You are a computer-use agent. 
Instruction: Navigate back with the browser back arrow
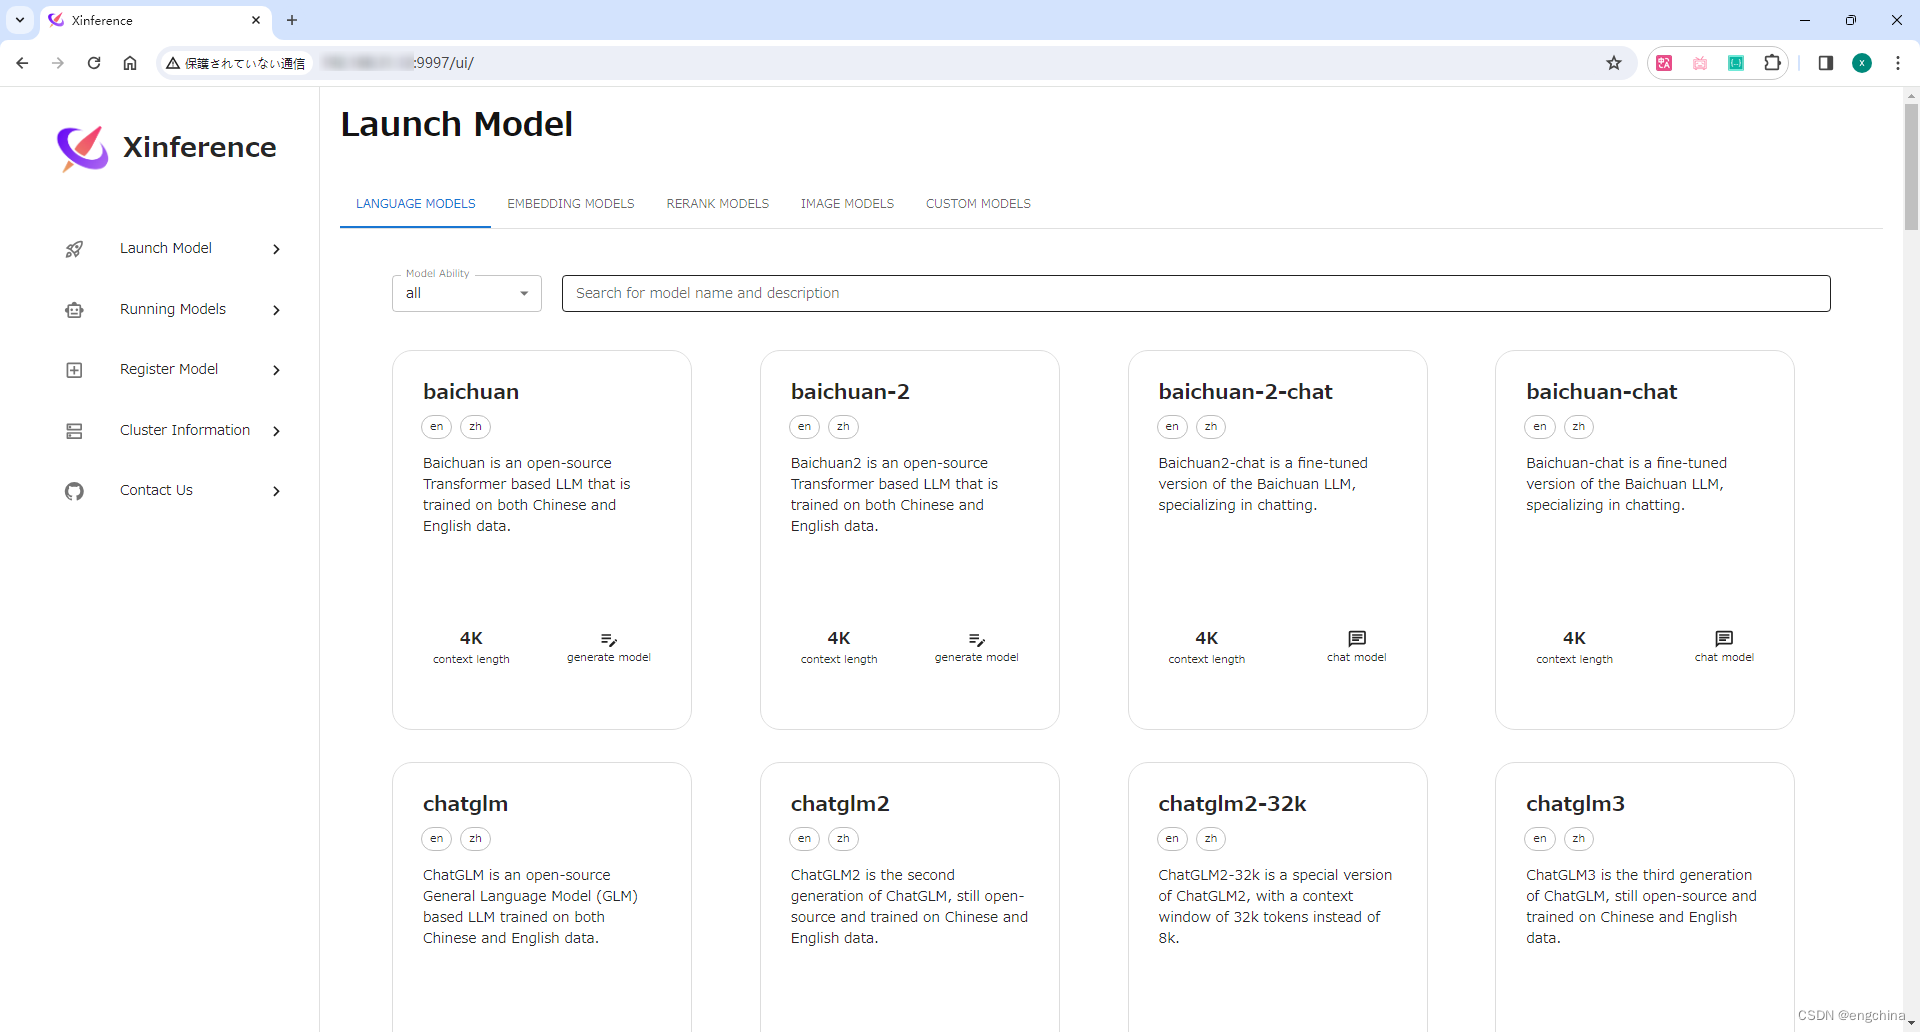[x=22, y=63]
